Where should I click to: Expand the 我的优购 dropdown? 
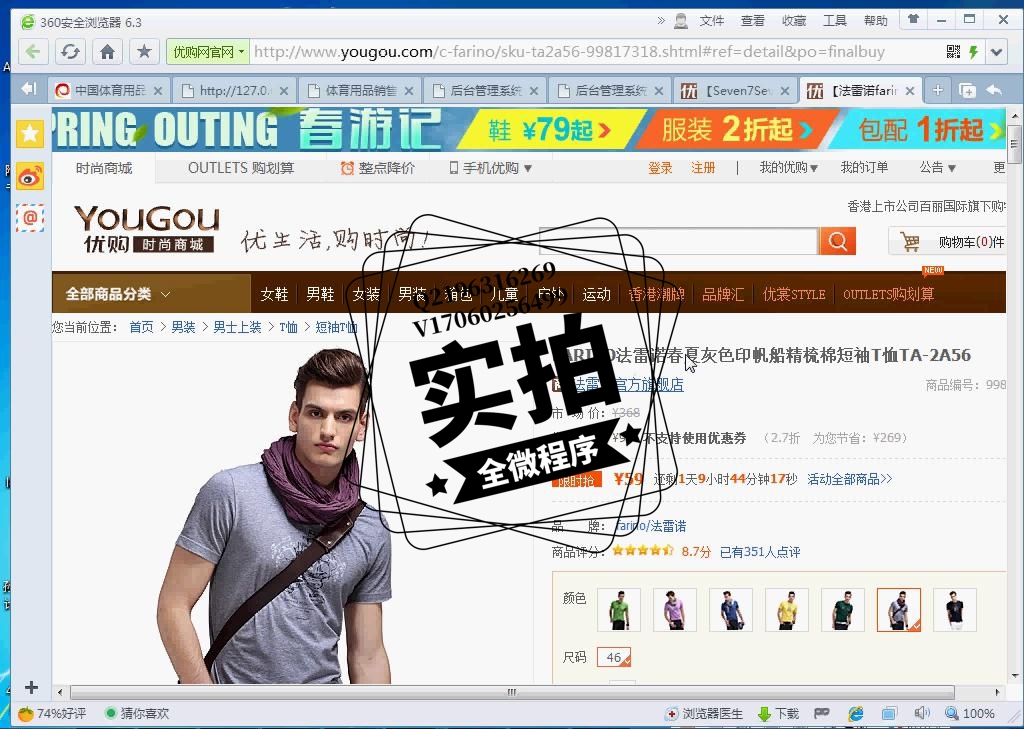(x=788, y=168)
